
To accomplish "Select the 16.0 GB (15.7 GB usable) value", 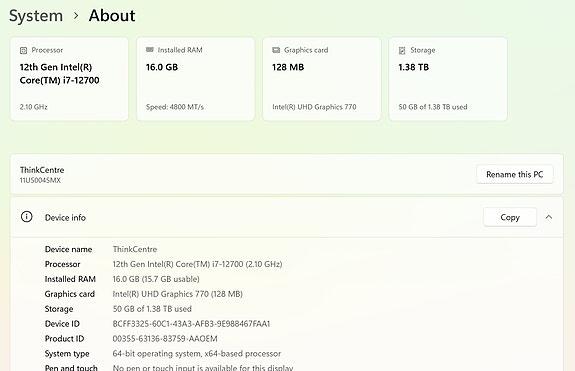I will click(x=156, y=279).
